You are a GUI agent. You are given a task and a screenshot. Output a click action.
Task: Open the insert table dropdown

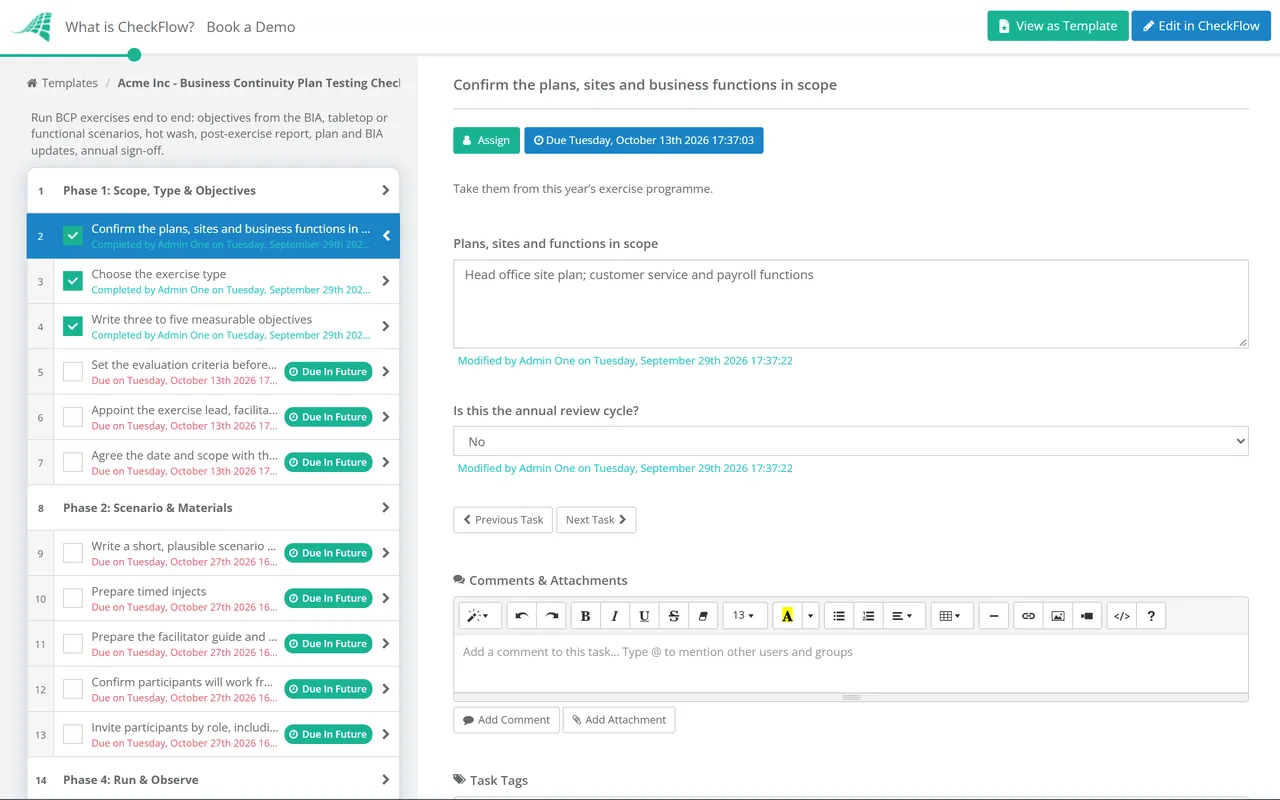[950, 616]
